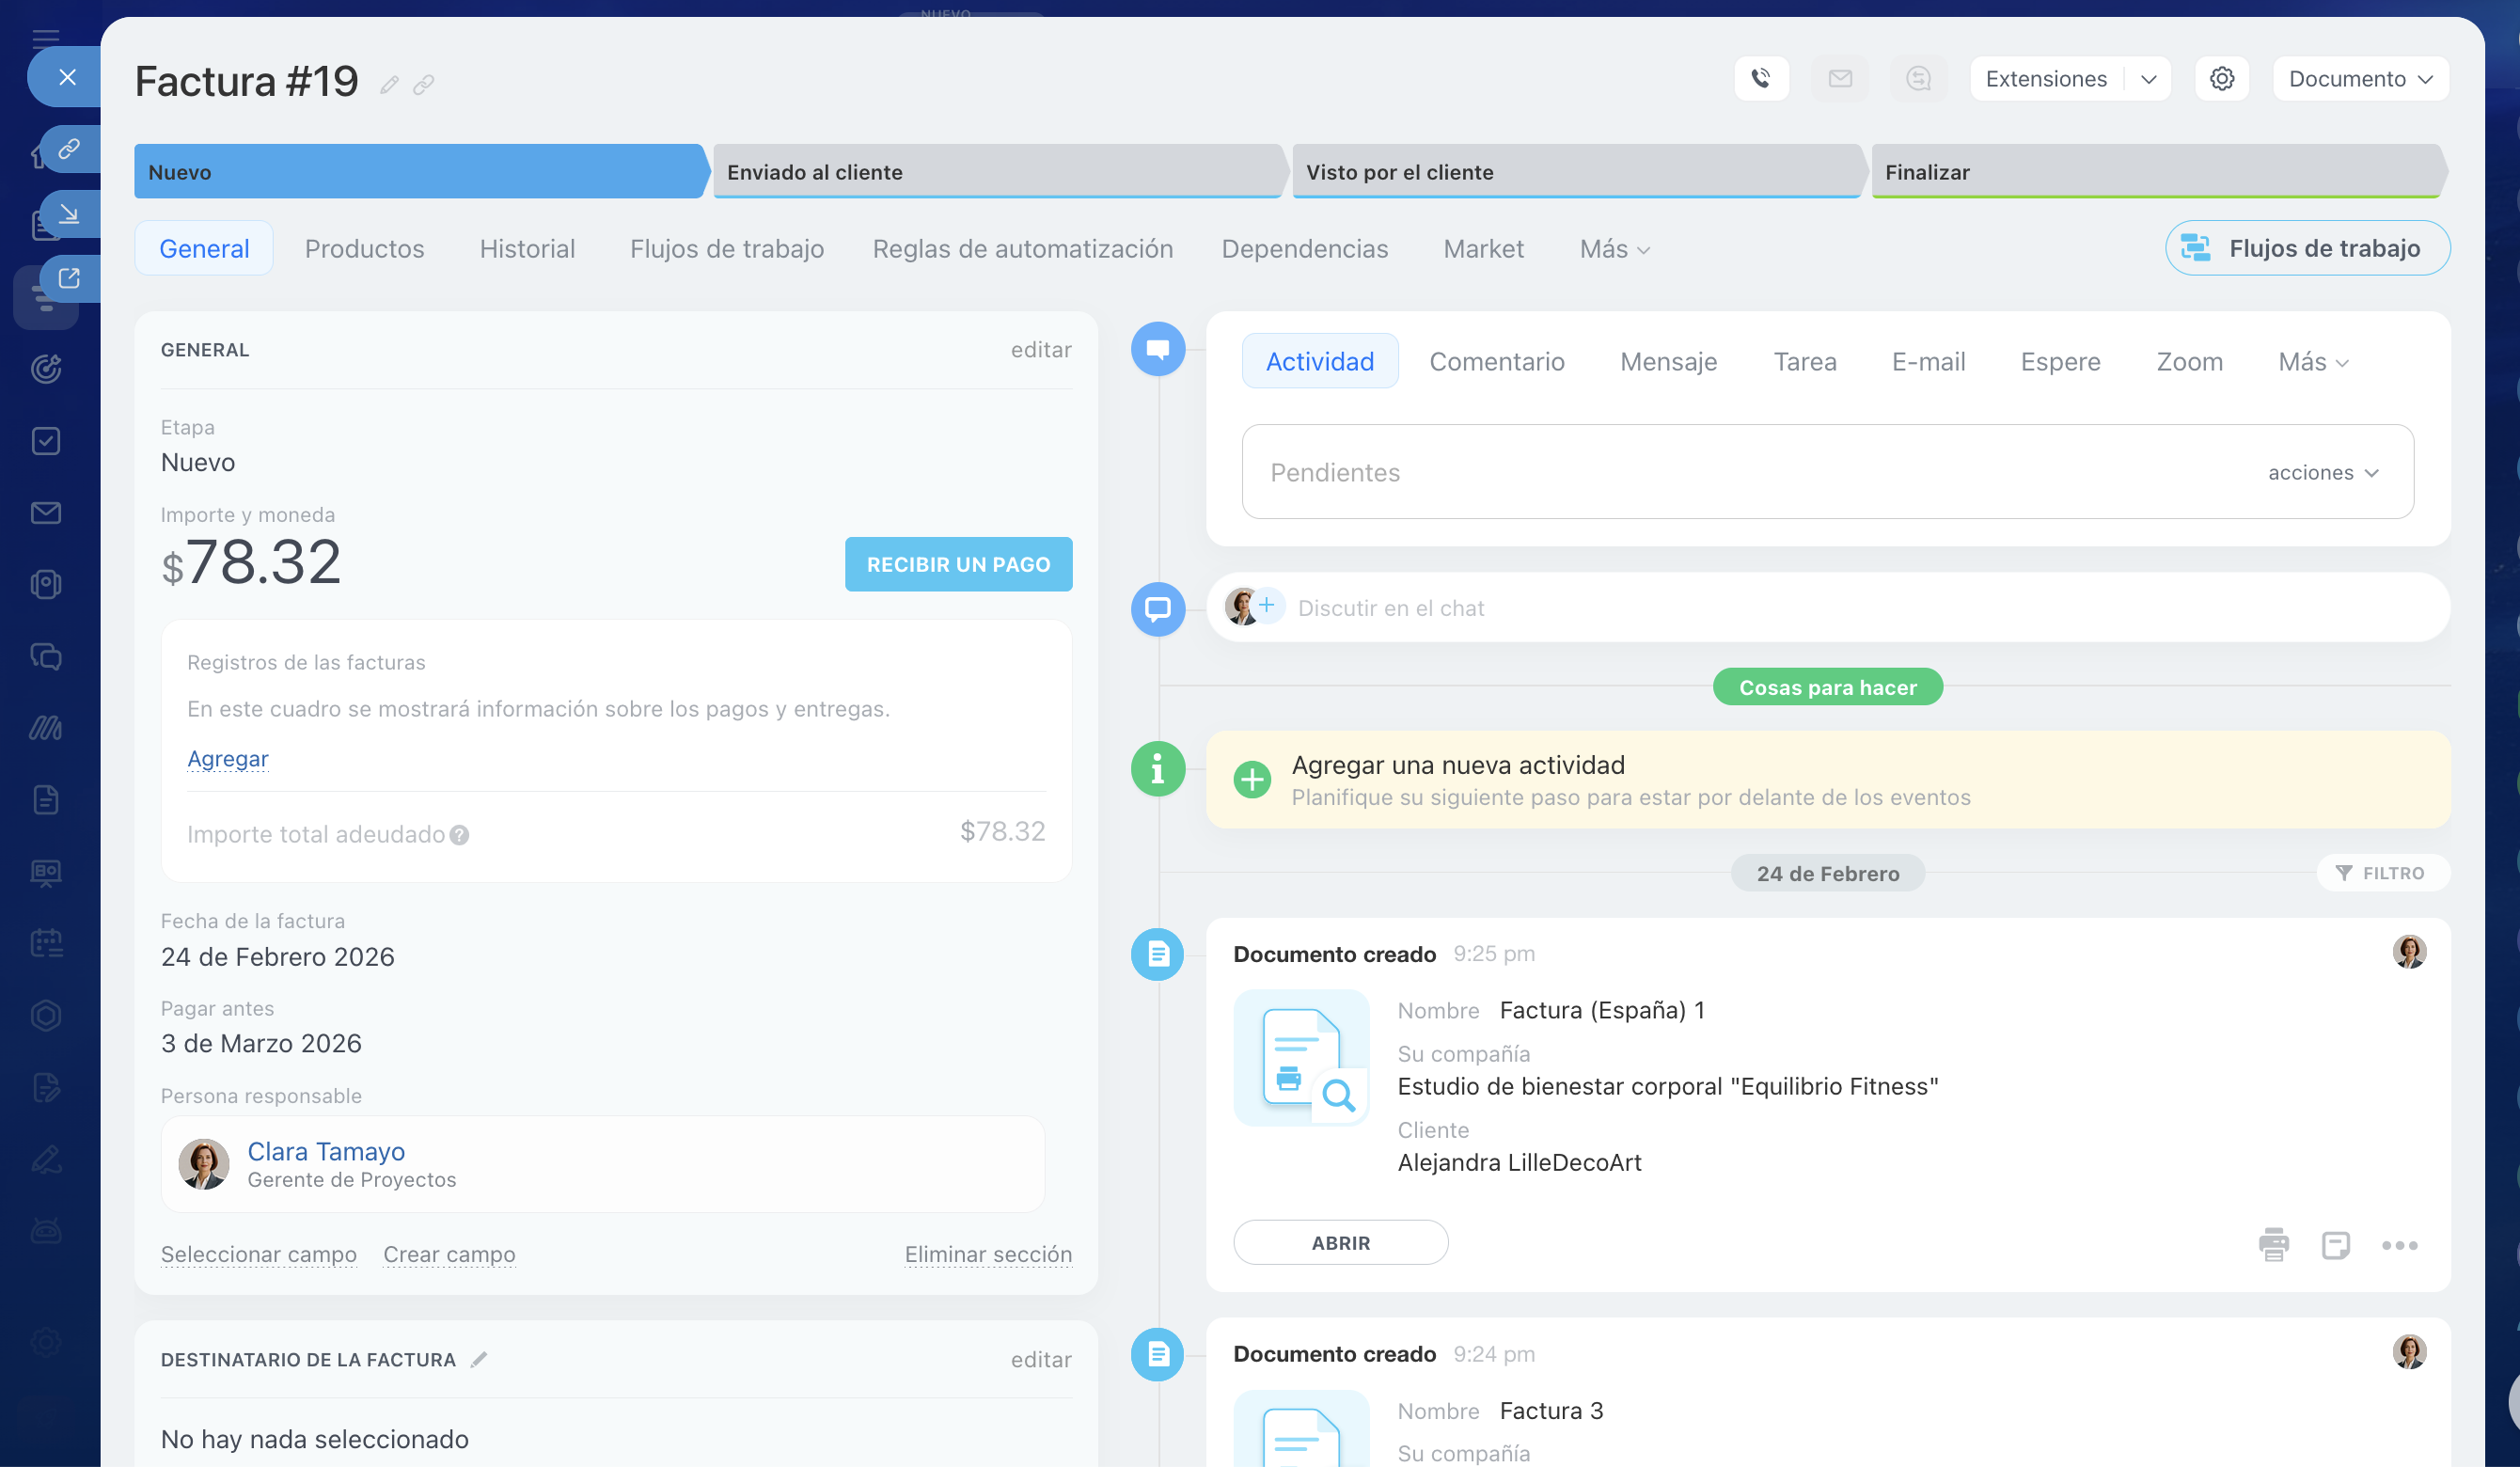
Task: Expand the Extensiones dropdown
Action: pyautogui.click(x=2147, y=79)
